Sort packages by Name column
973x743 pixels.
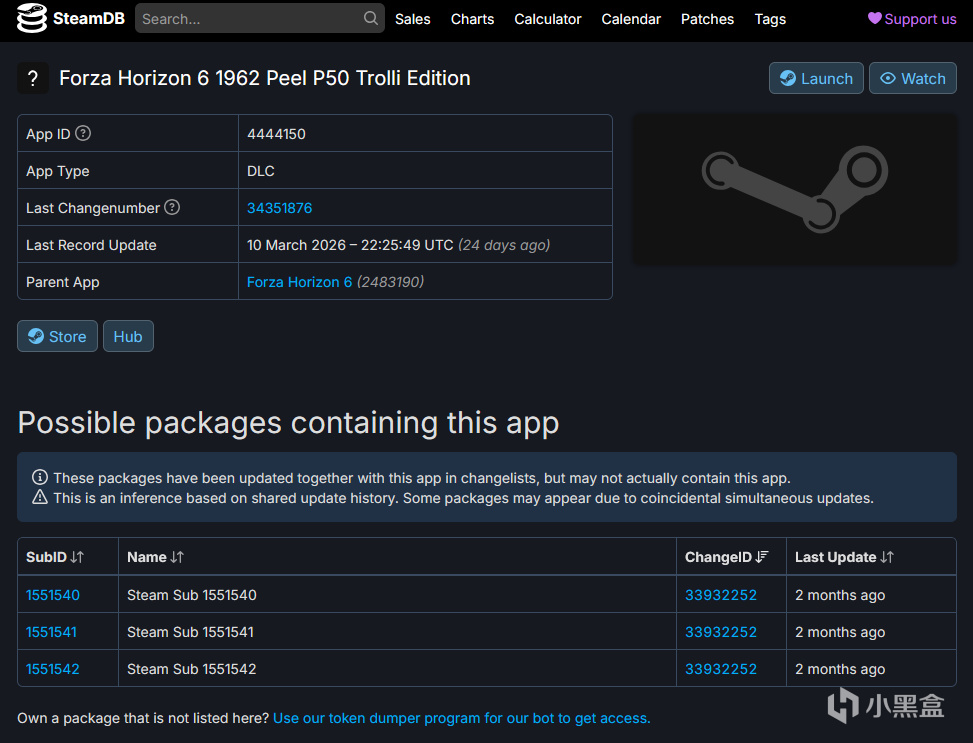click(155, 557)
